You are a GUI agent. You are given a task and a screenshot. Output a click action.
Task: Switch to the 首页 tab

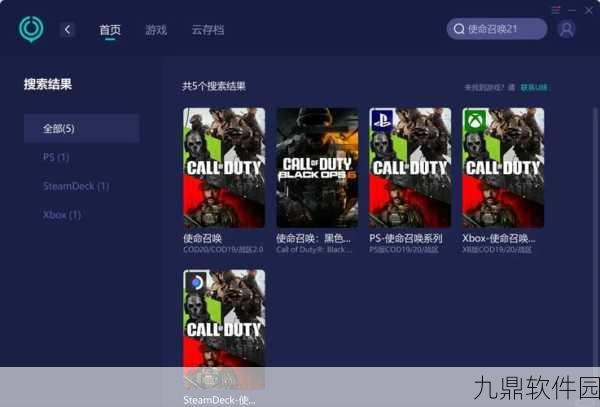(x=110, y=29)
